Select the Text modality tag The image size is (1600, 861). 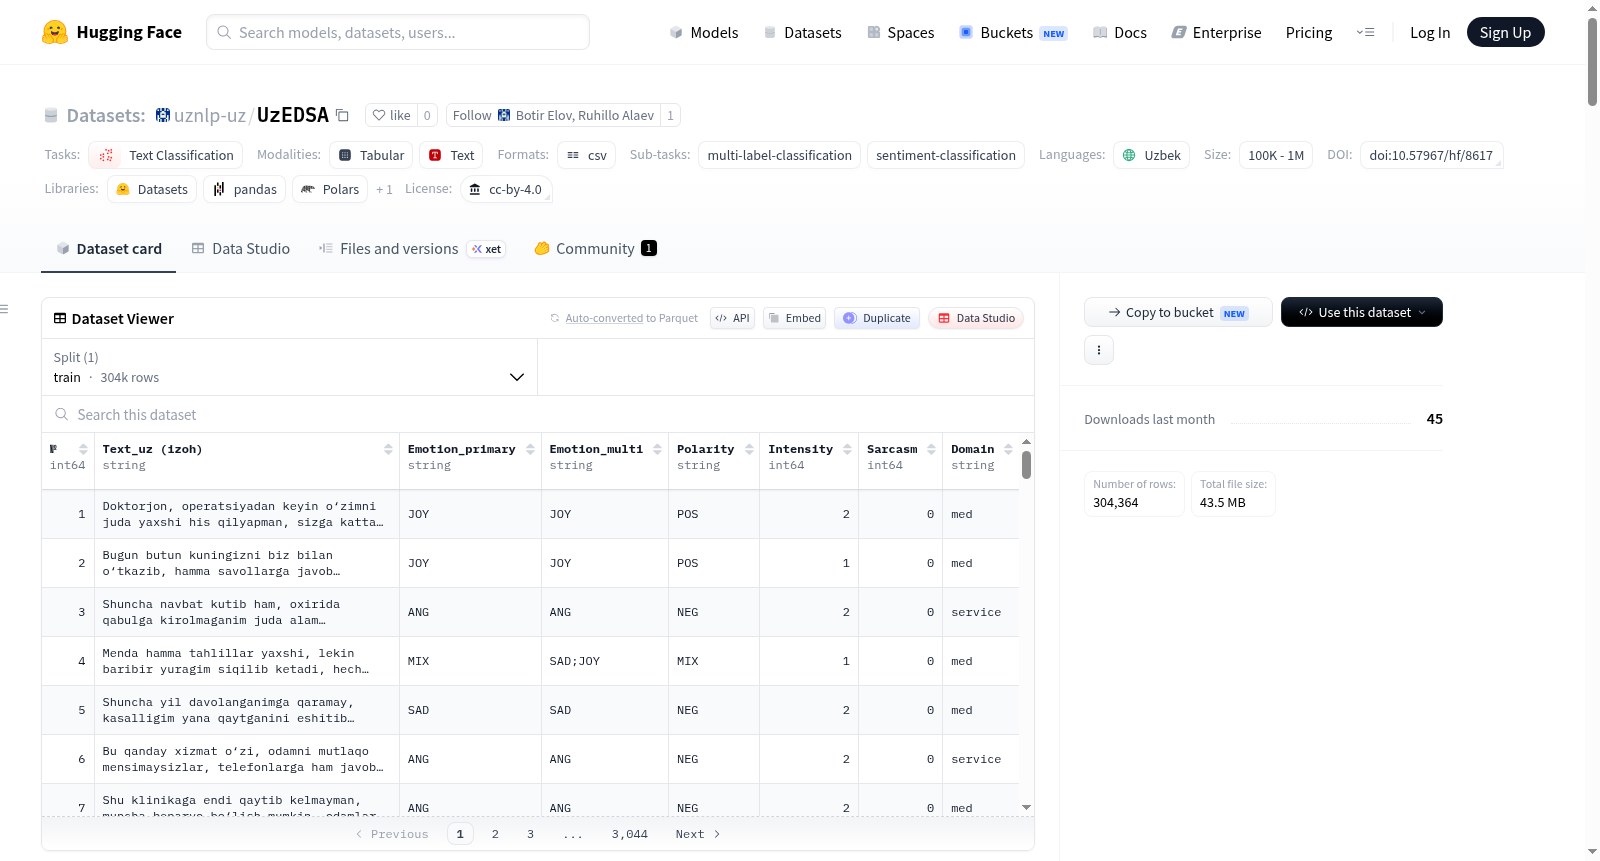point(451,155)
